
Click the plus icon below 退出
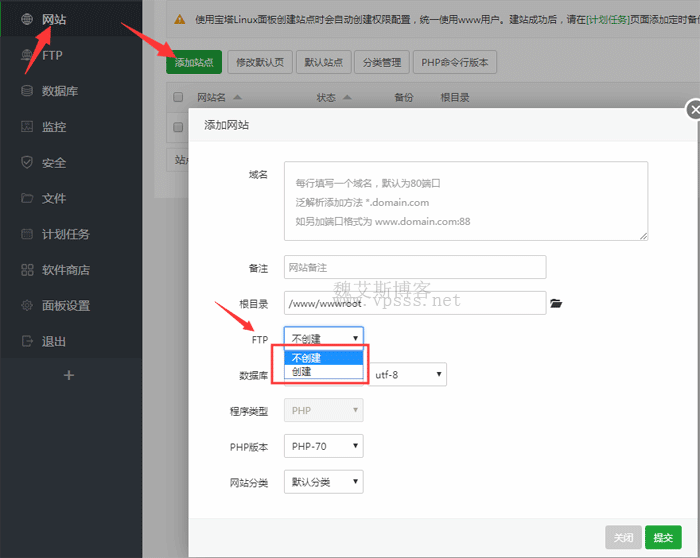point(69,375)
